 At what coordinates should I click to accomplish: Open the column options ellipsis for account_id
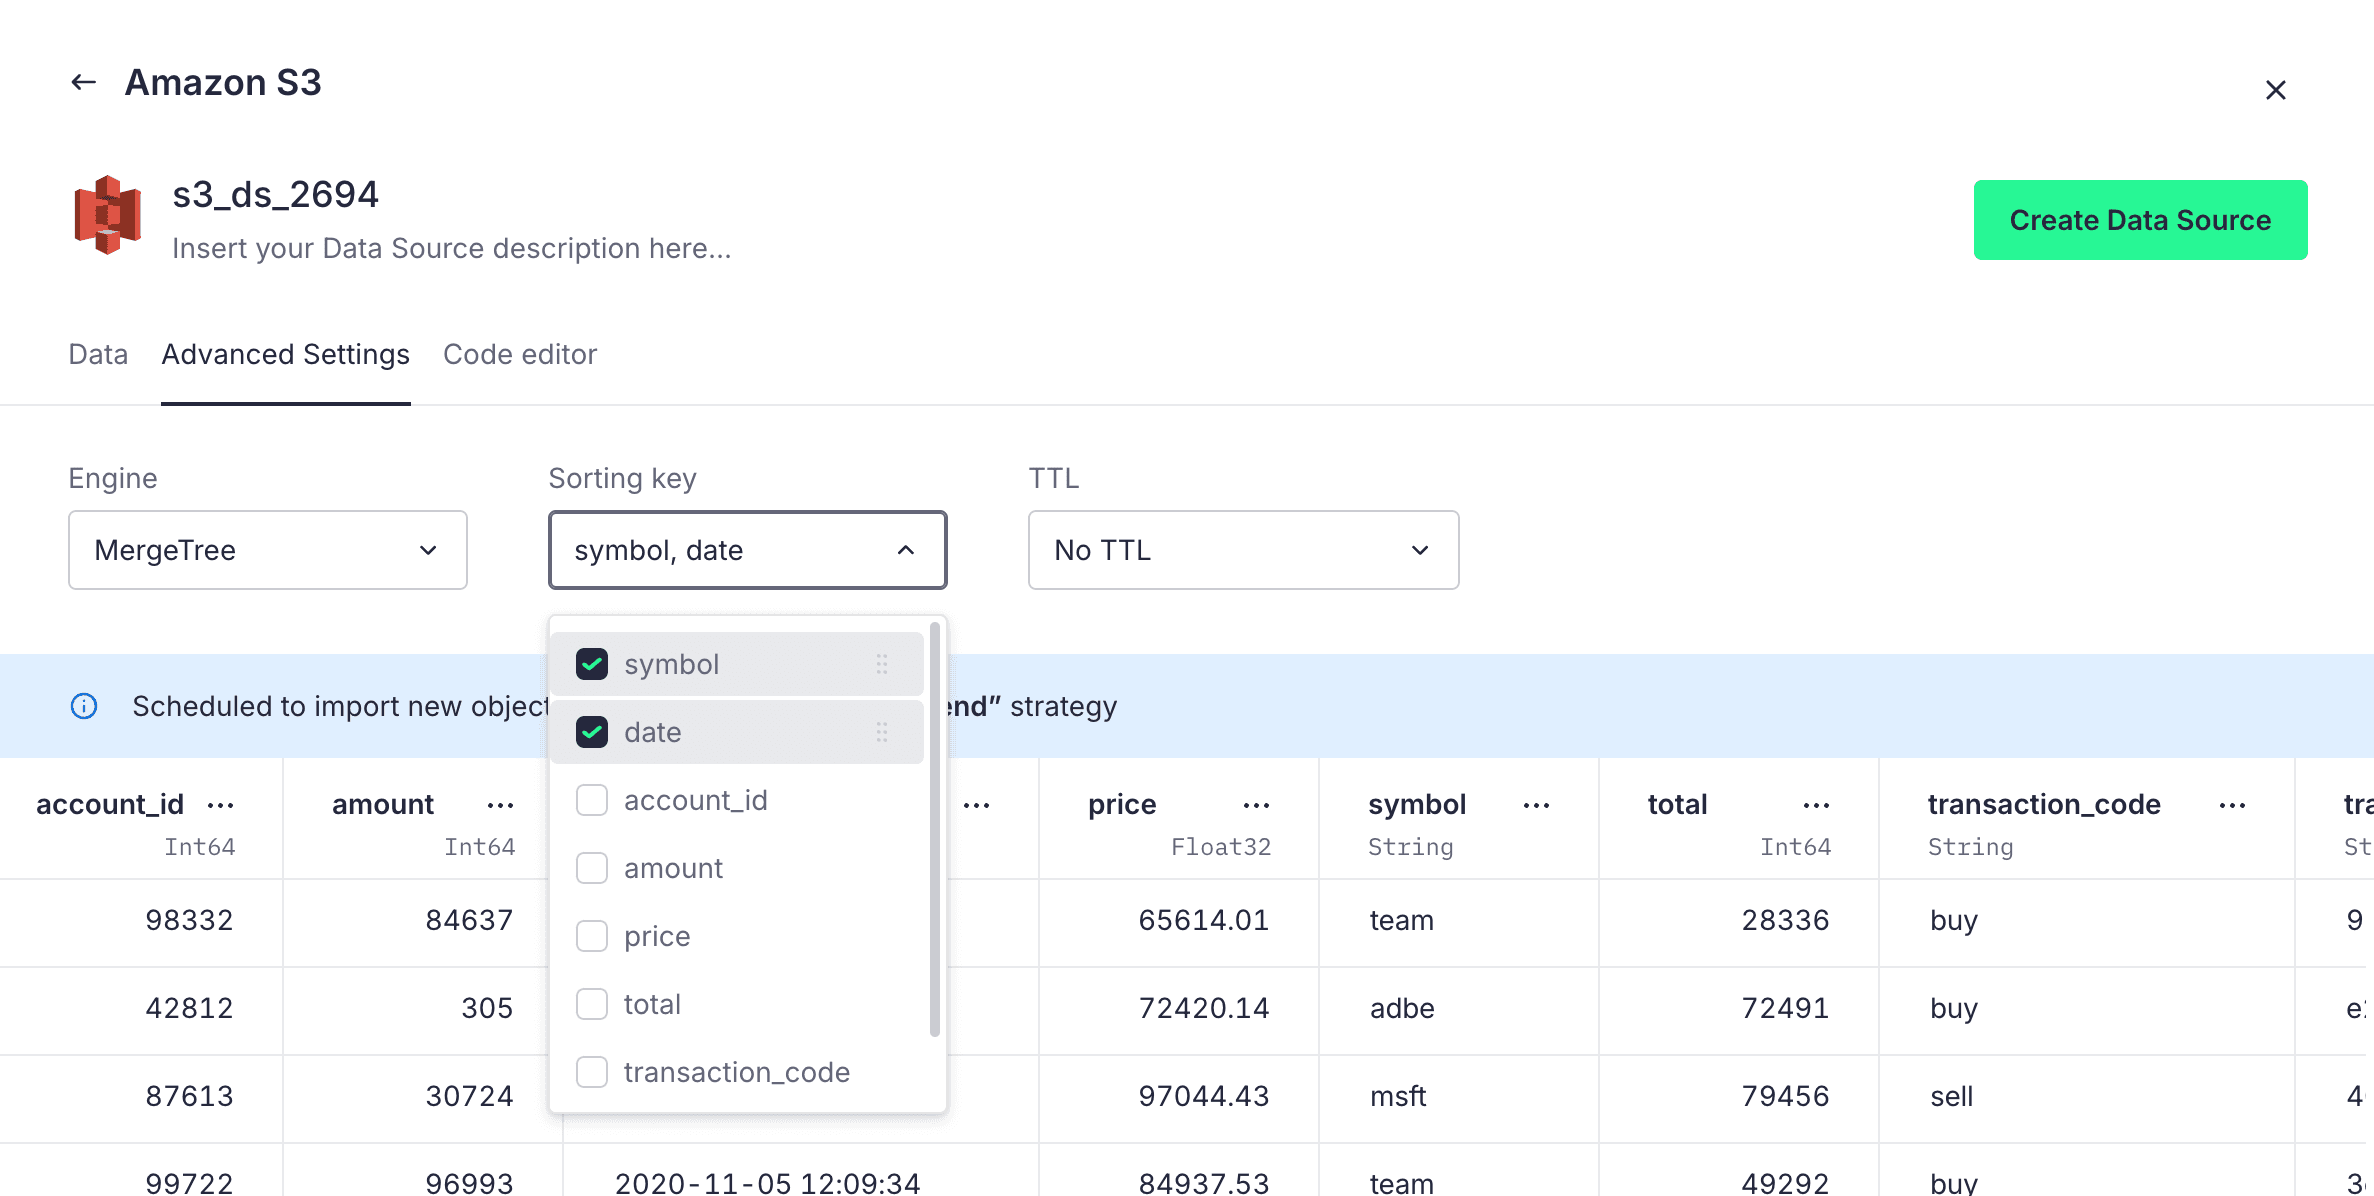point(222,804)
